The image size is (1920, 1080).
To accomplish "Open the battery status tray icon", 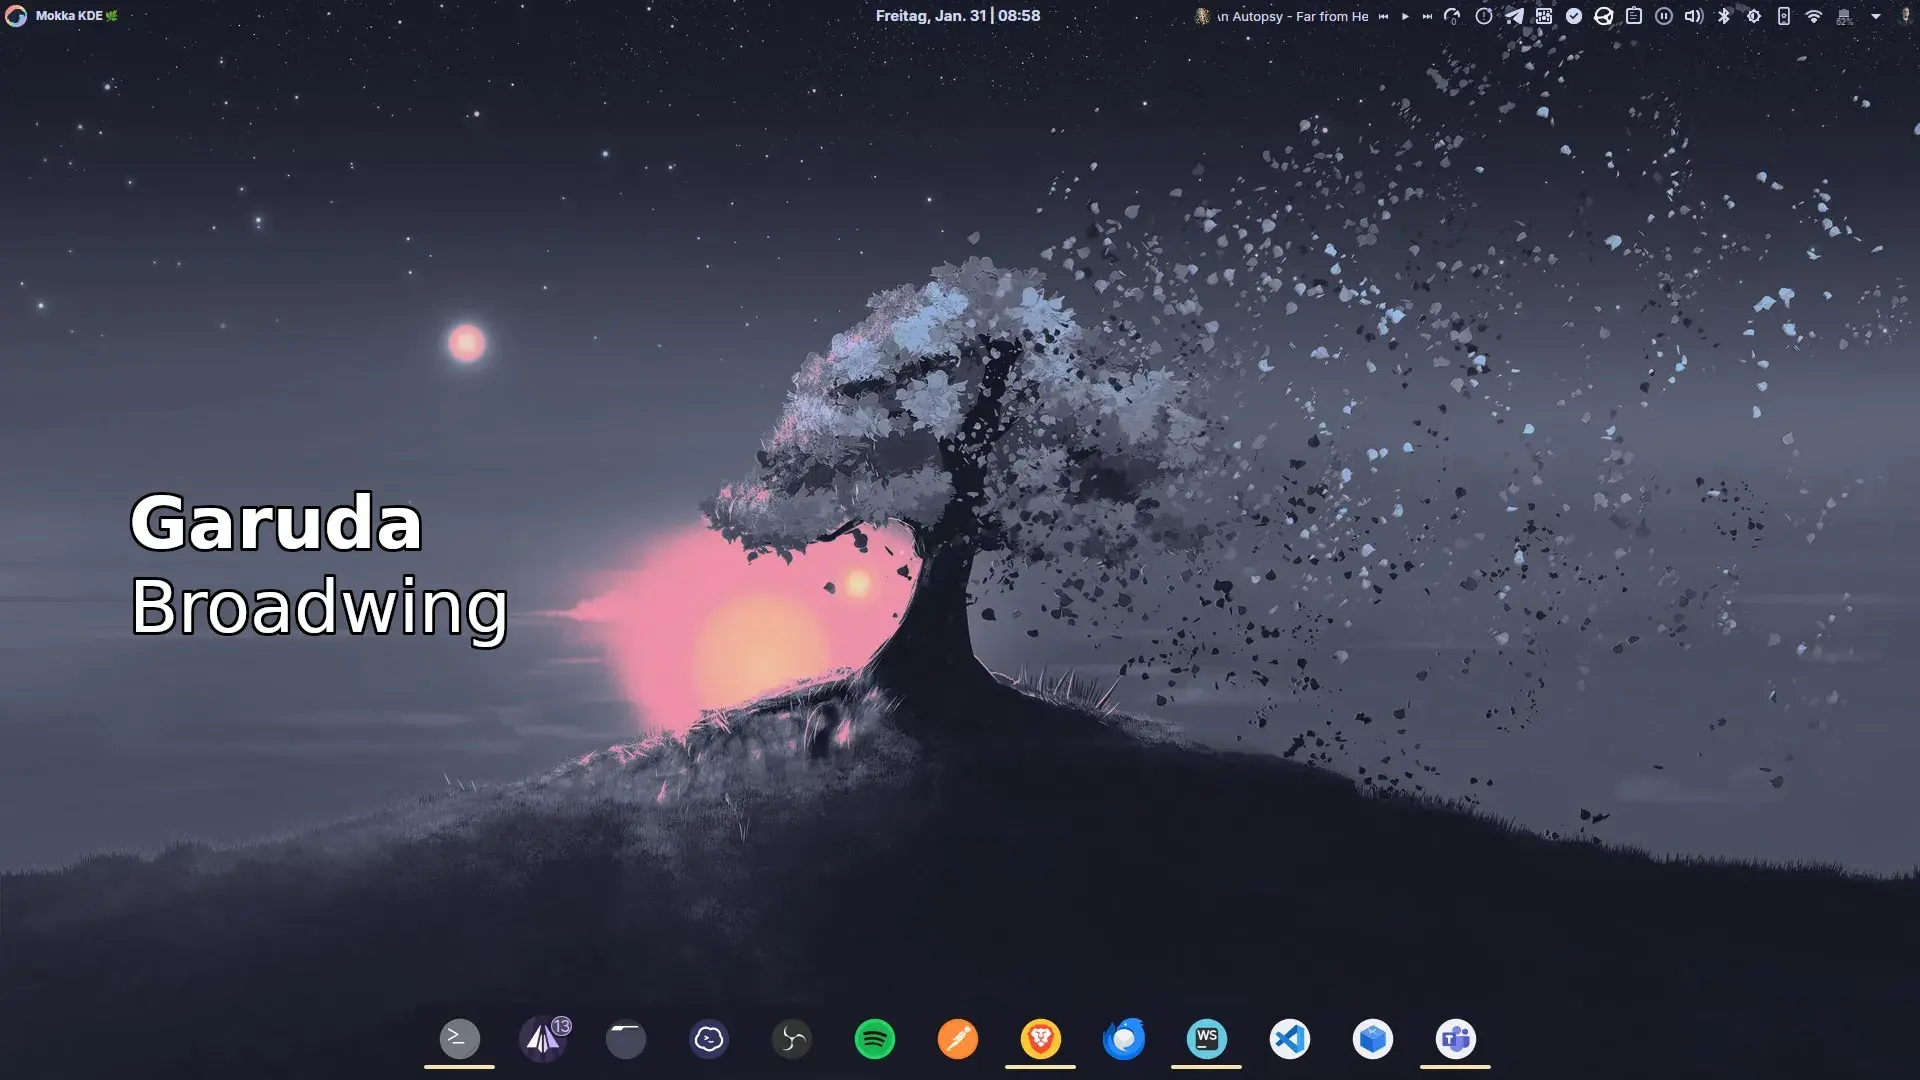I will [x=1845, y=16].
